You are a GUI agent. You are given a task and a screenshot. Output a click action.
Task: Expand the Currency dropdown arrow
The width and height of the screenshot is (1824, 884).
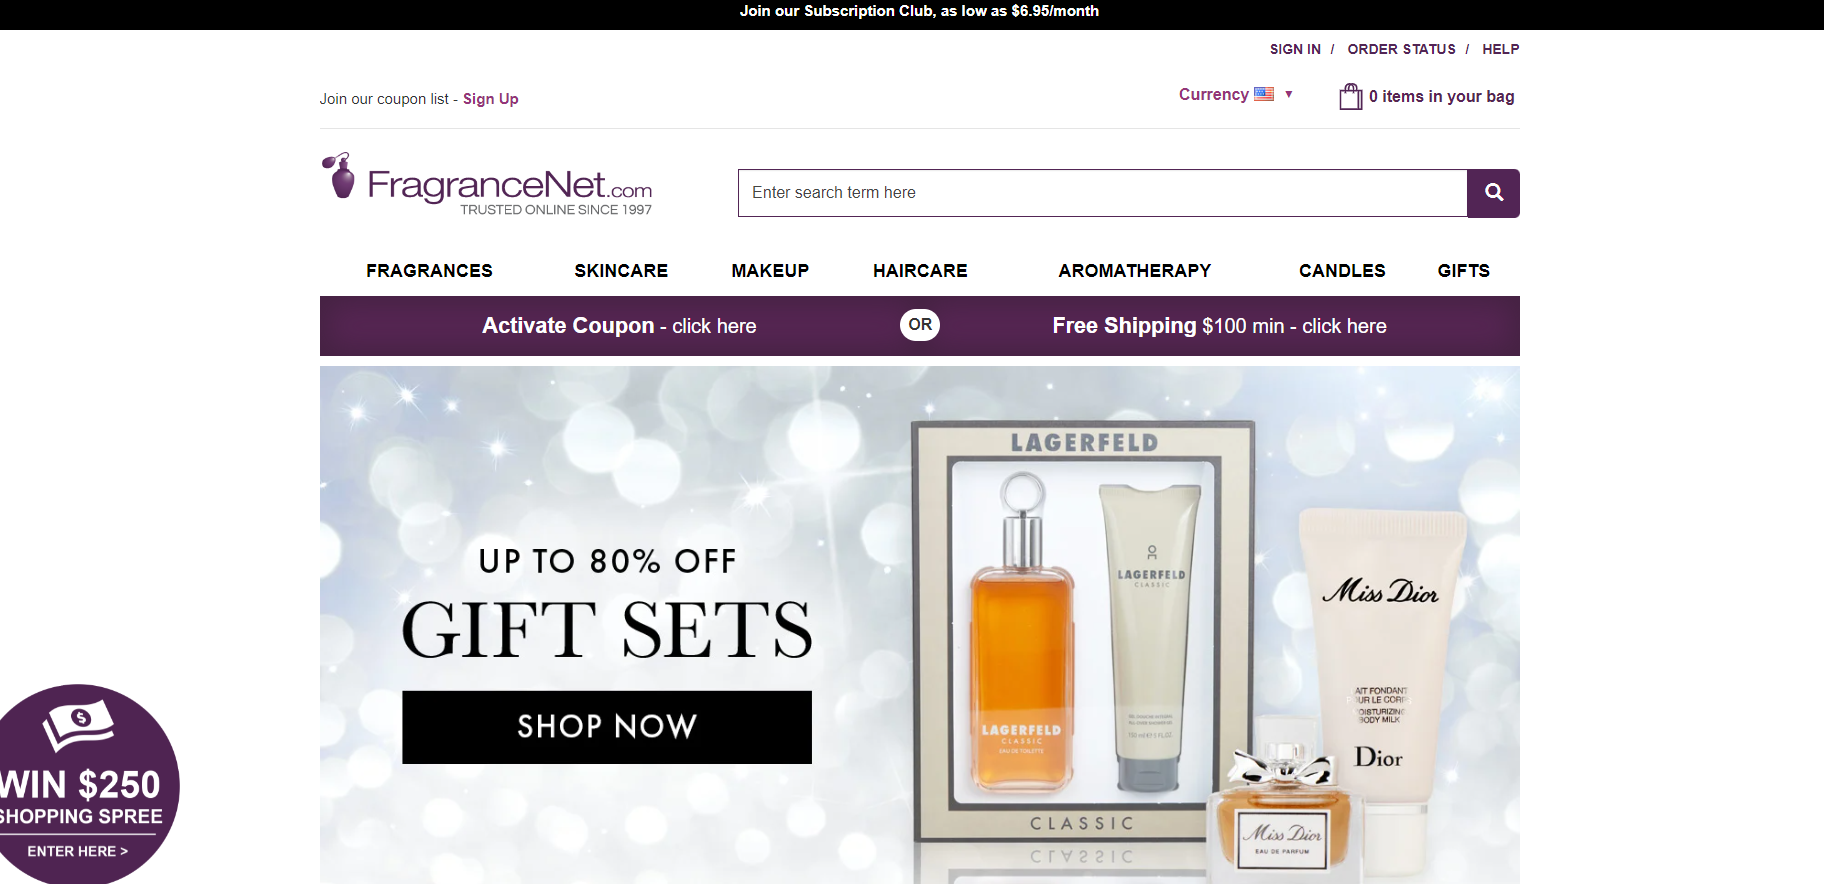pos(1289,94)
